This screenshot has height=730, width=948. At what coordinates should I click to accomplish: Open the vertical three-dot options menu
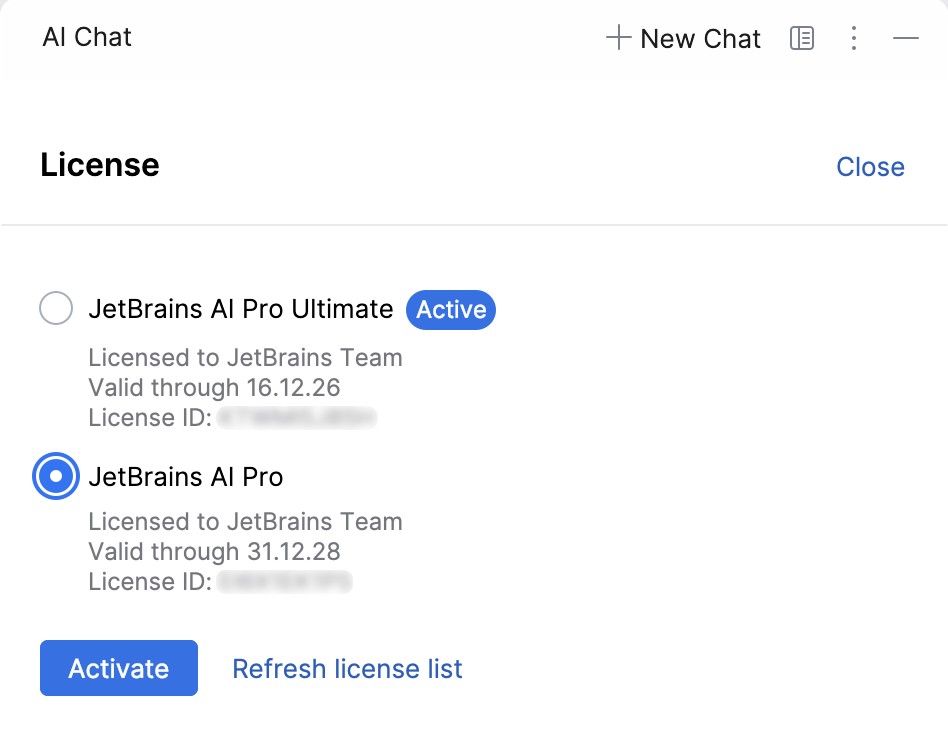[x=854, y=38]
